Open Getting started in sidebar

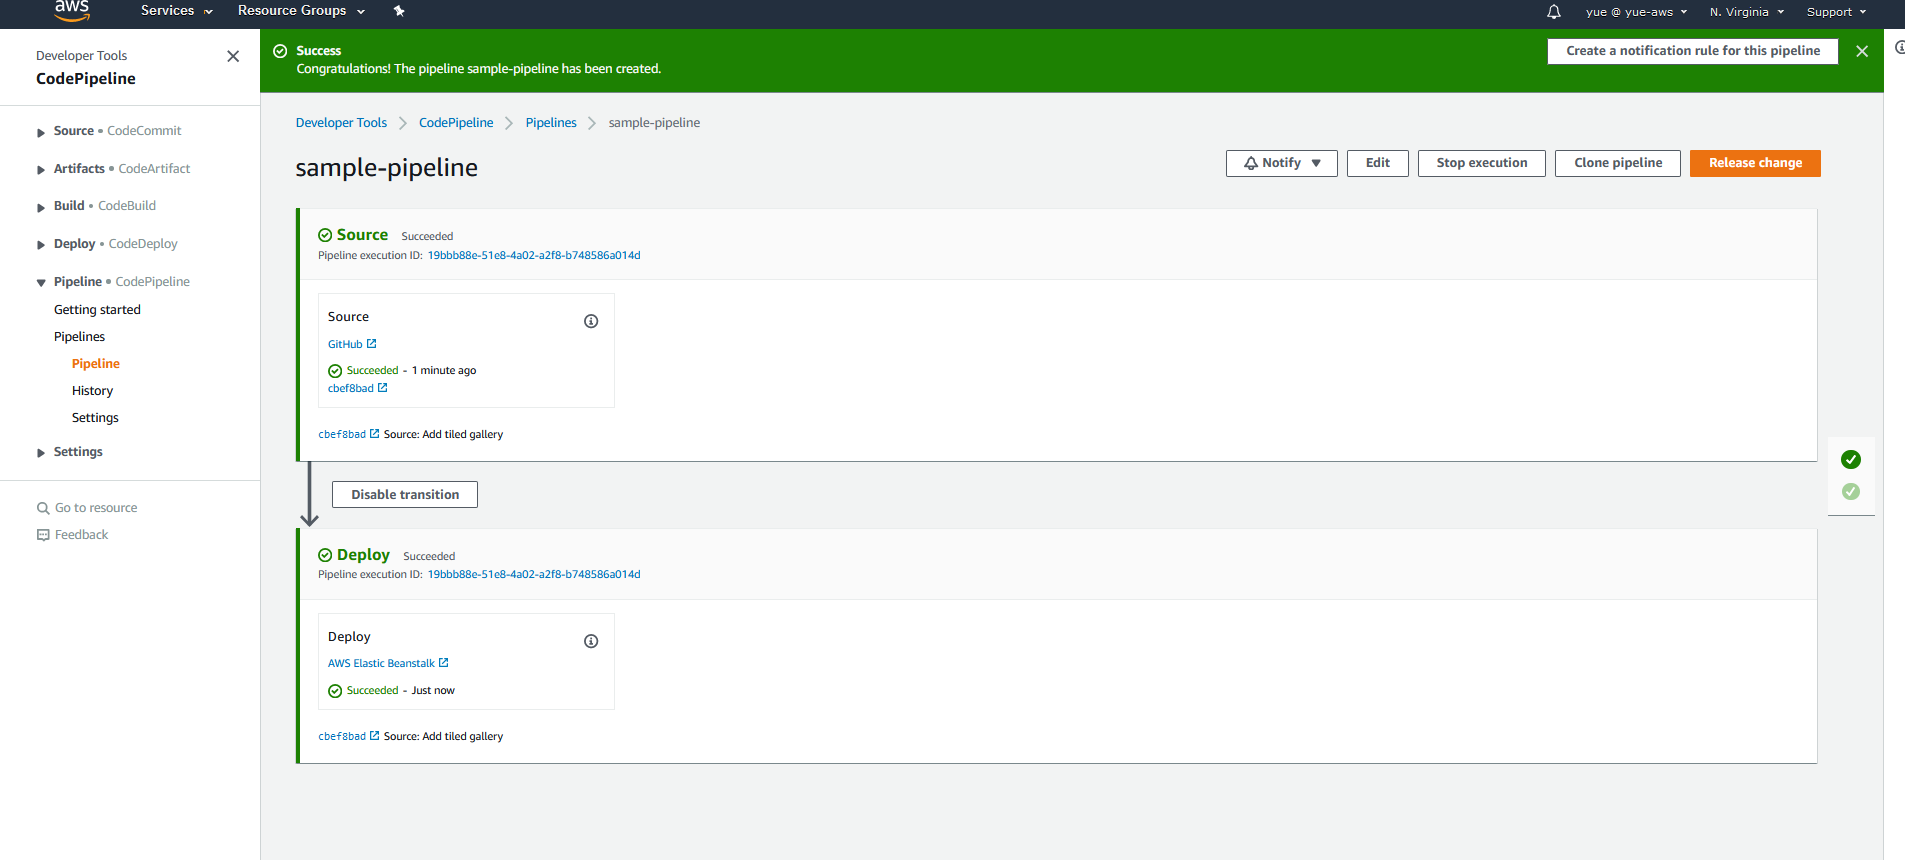coord(97,310)
